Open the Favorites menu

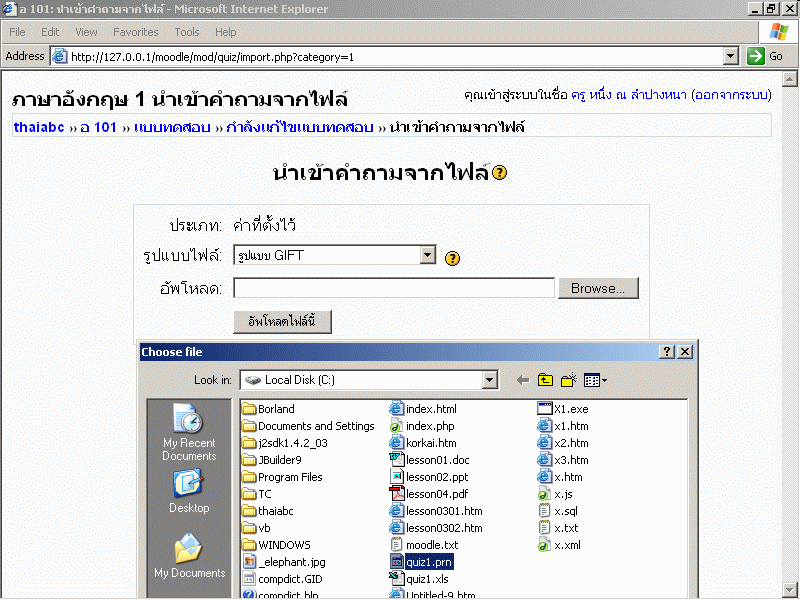[x=135, y=32]
